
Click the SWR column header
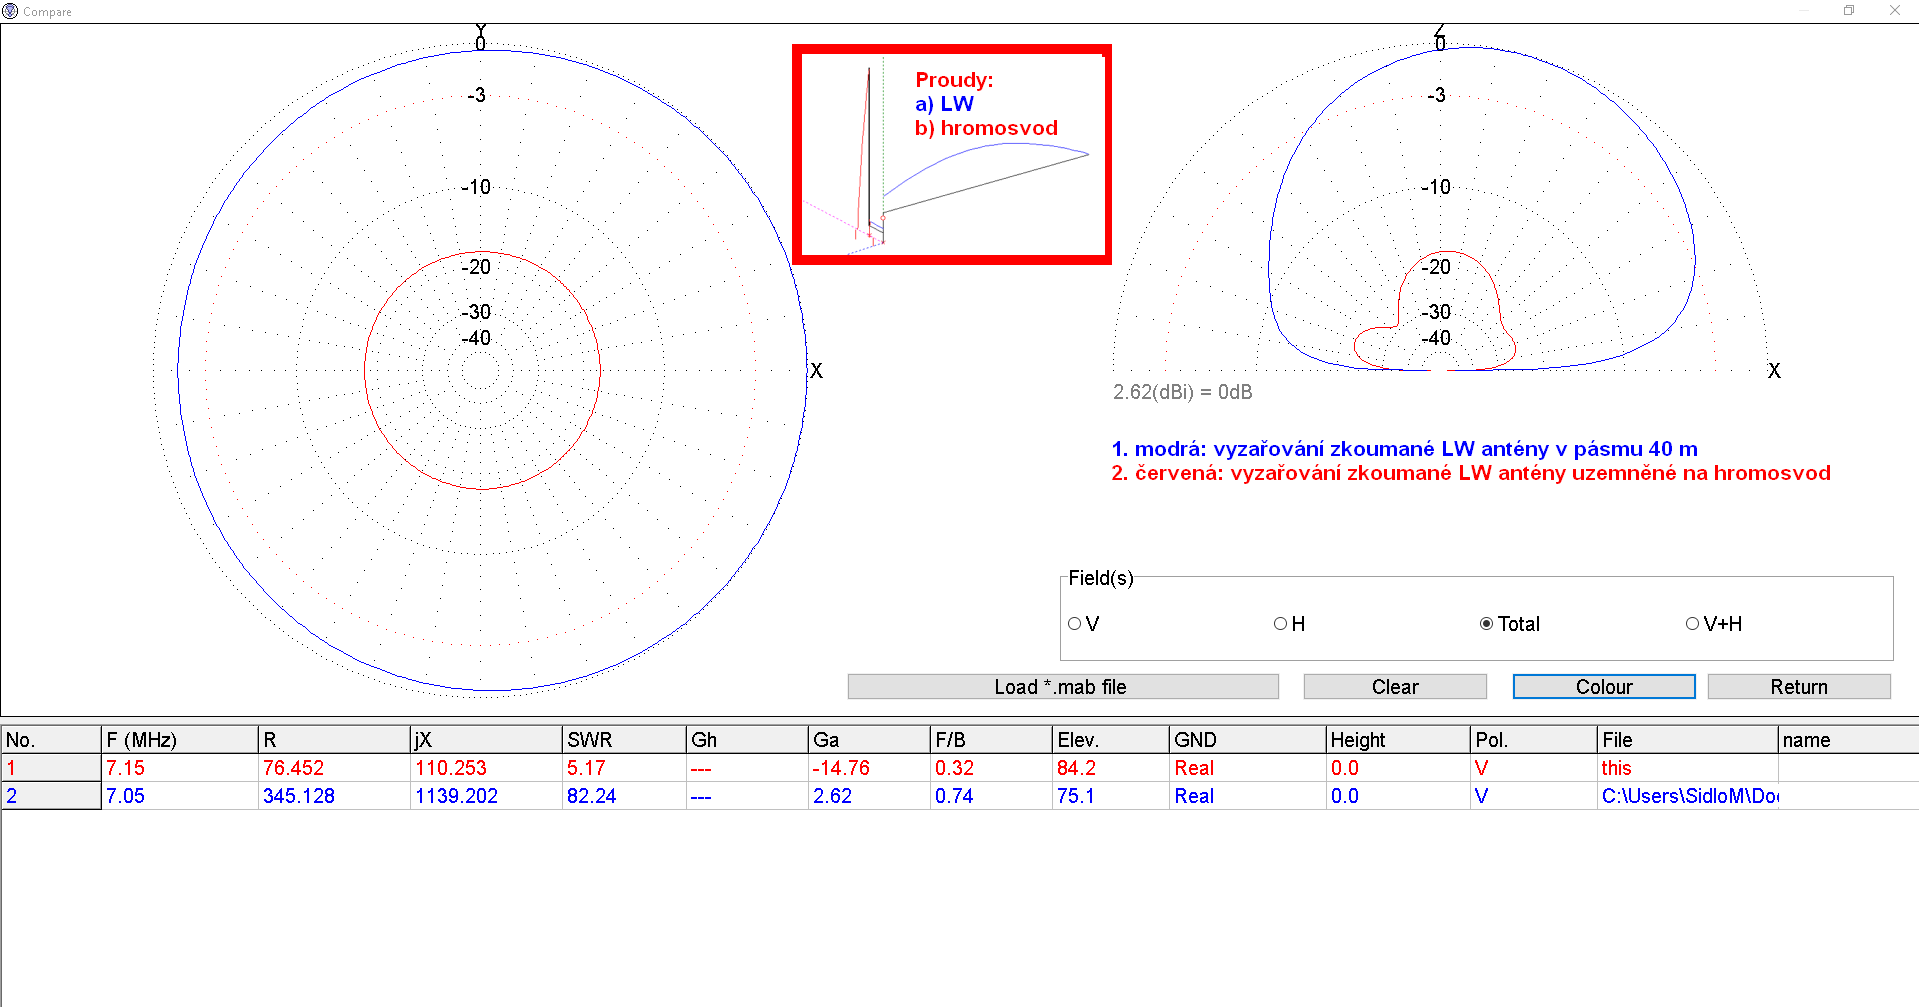(x=623, y=740)
